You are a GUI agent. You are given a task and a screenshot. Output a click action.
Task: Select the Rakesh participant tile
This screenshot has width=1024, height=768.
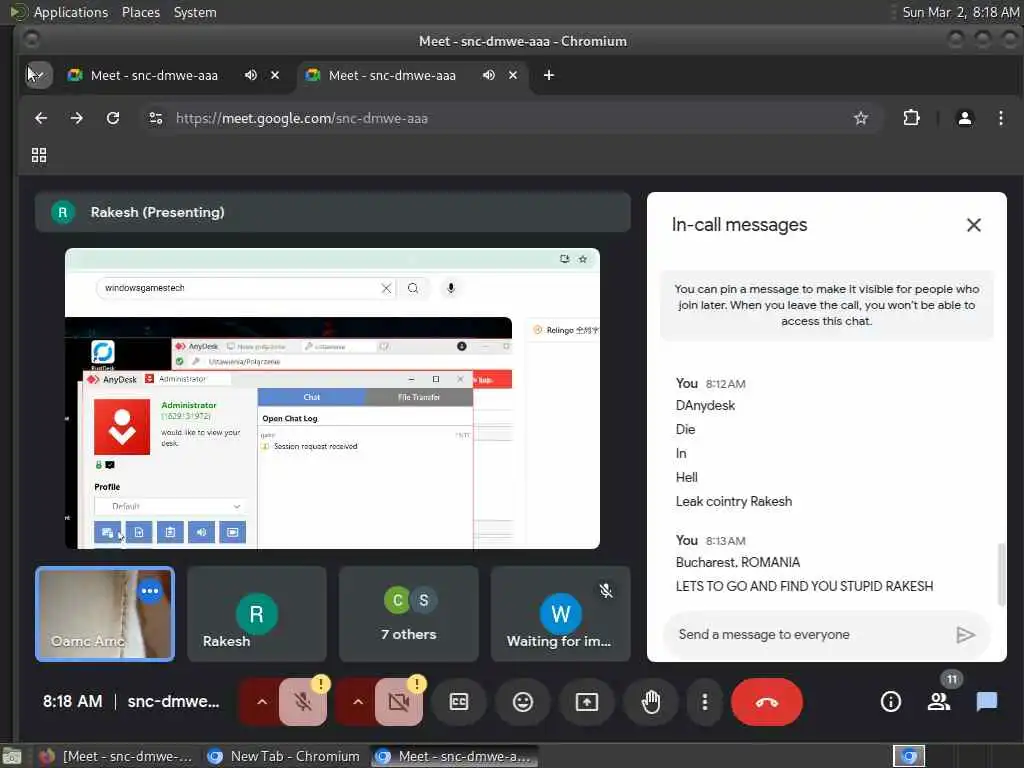click(x=257, y=614)
